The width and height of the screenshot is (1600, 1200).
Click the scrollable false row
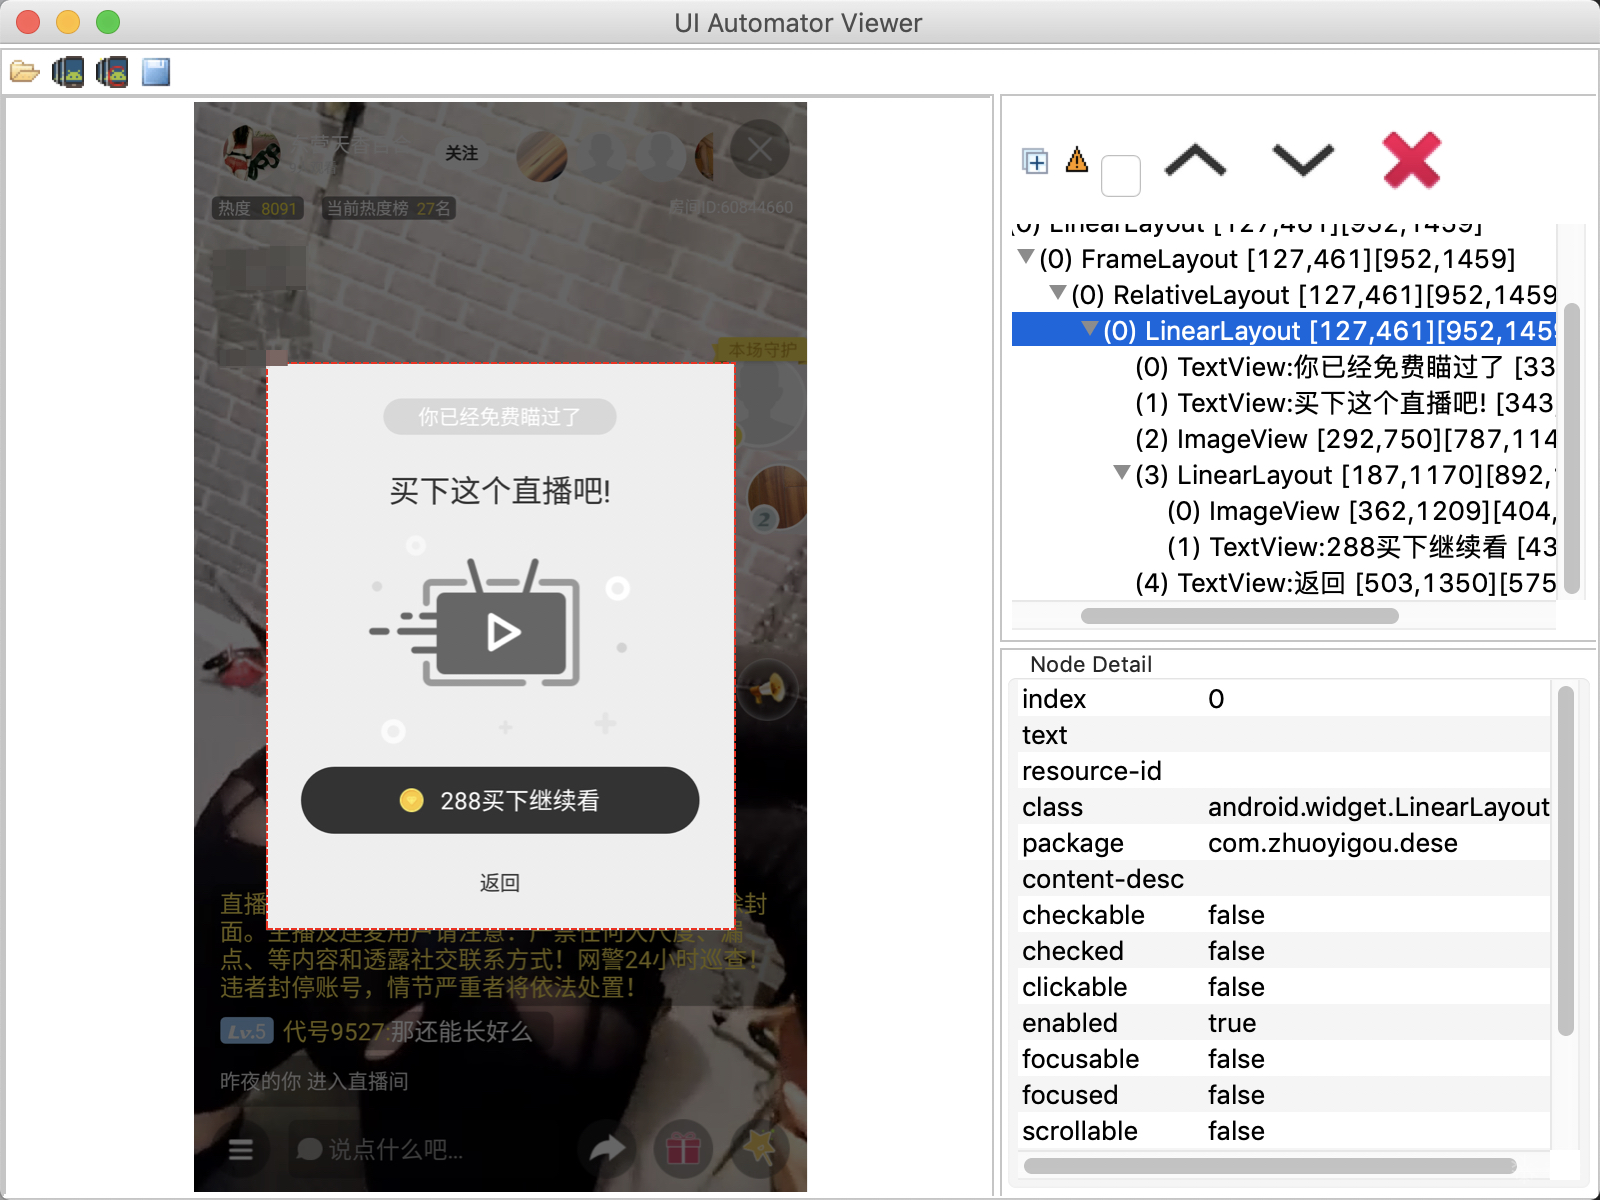point(1284,1131)
